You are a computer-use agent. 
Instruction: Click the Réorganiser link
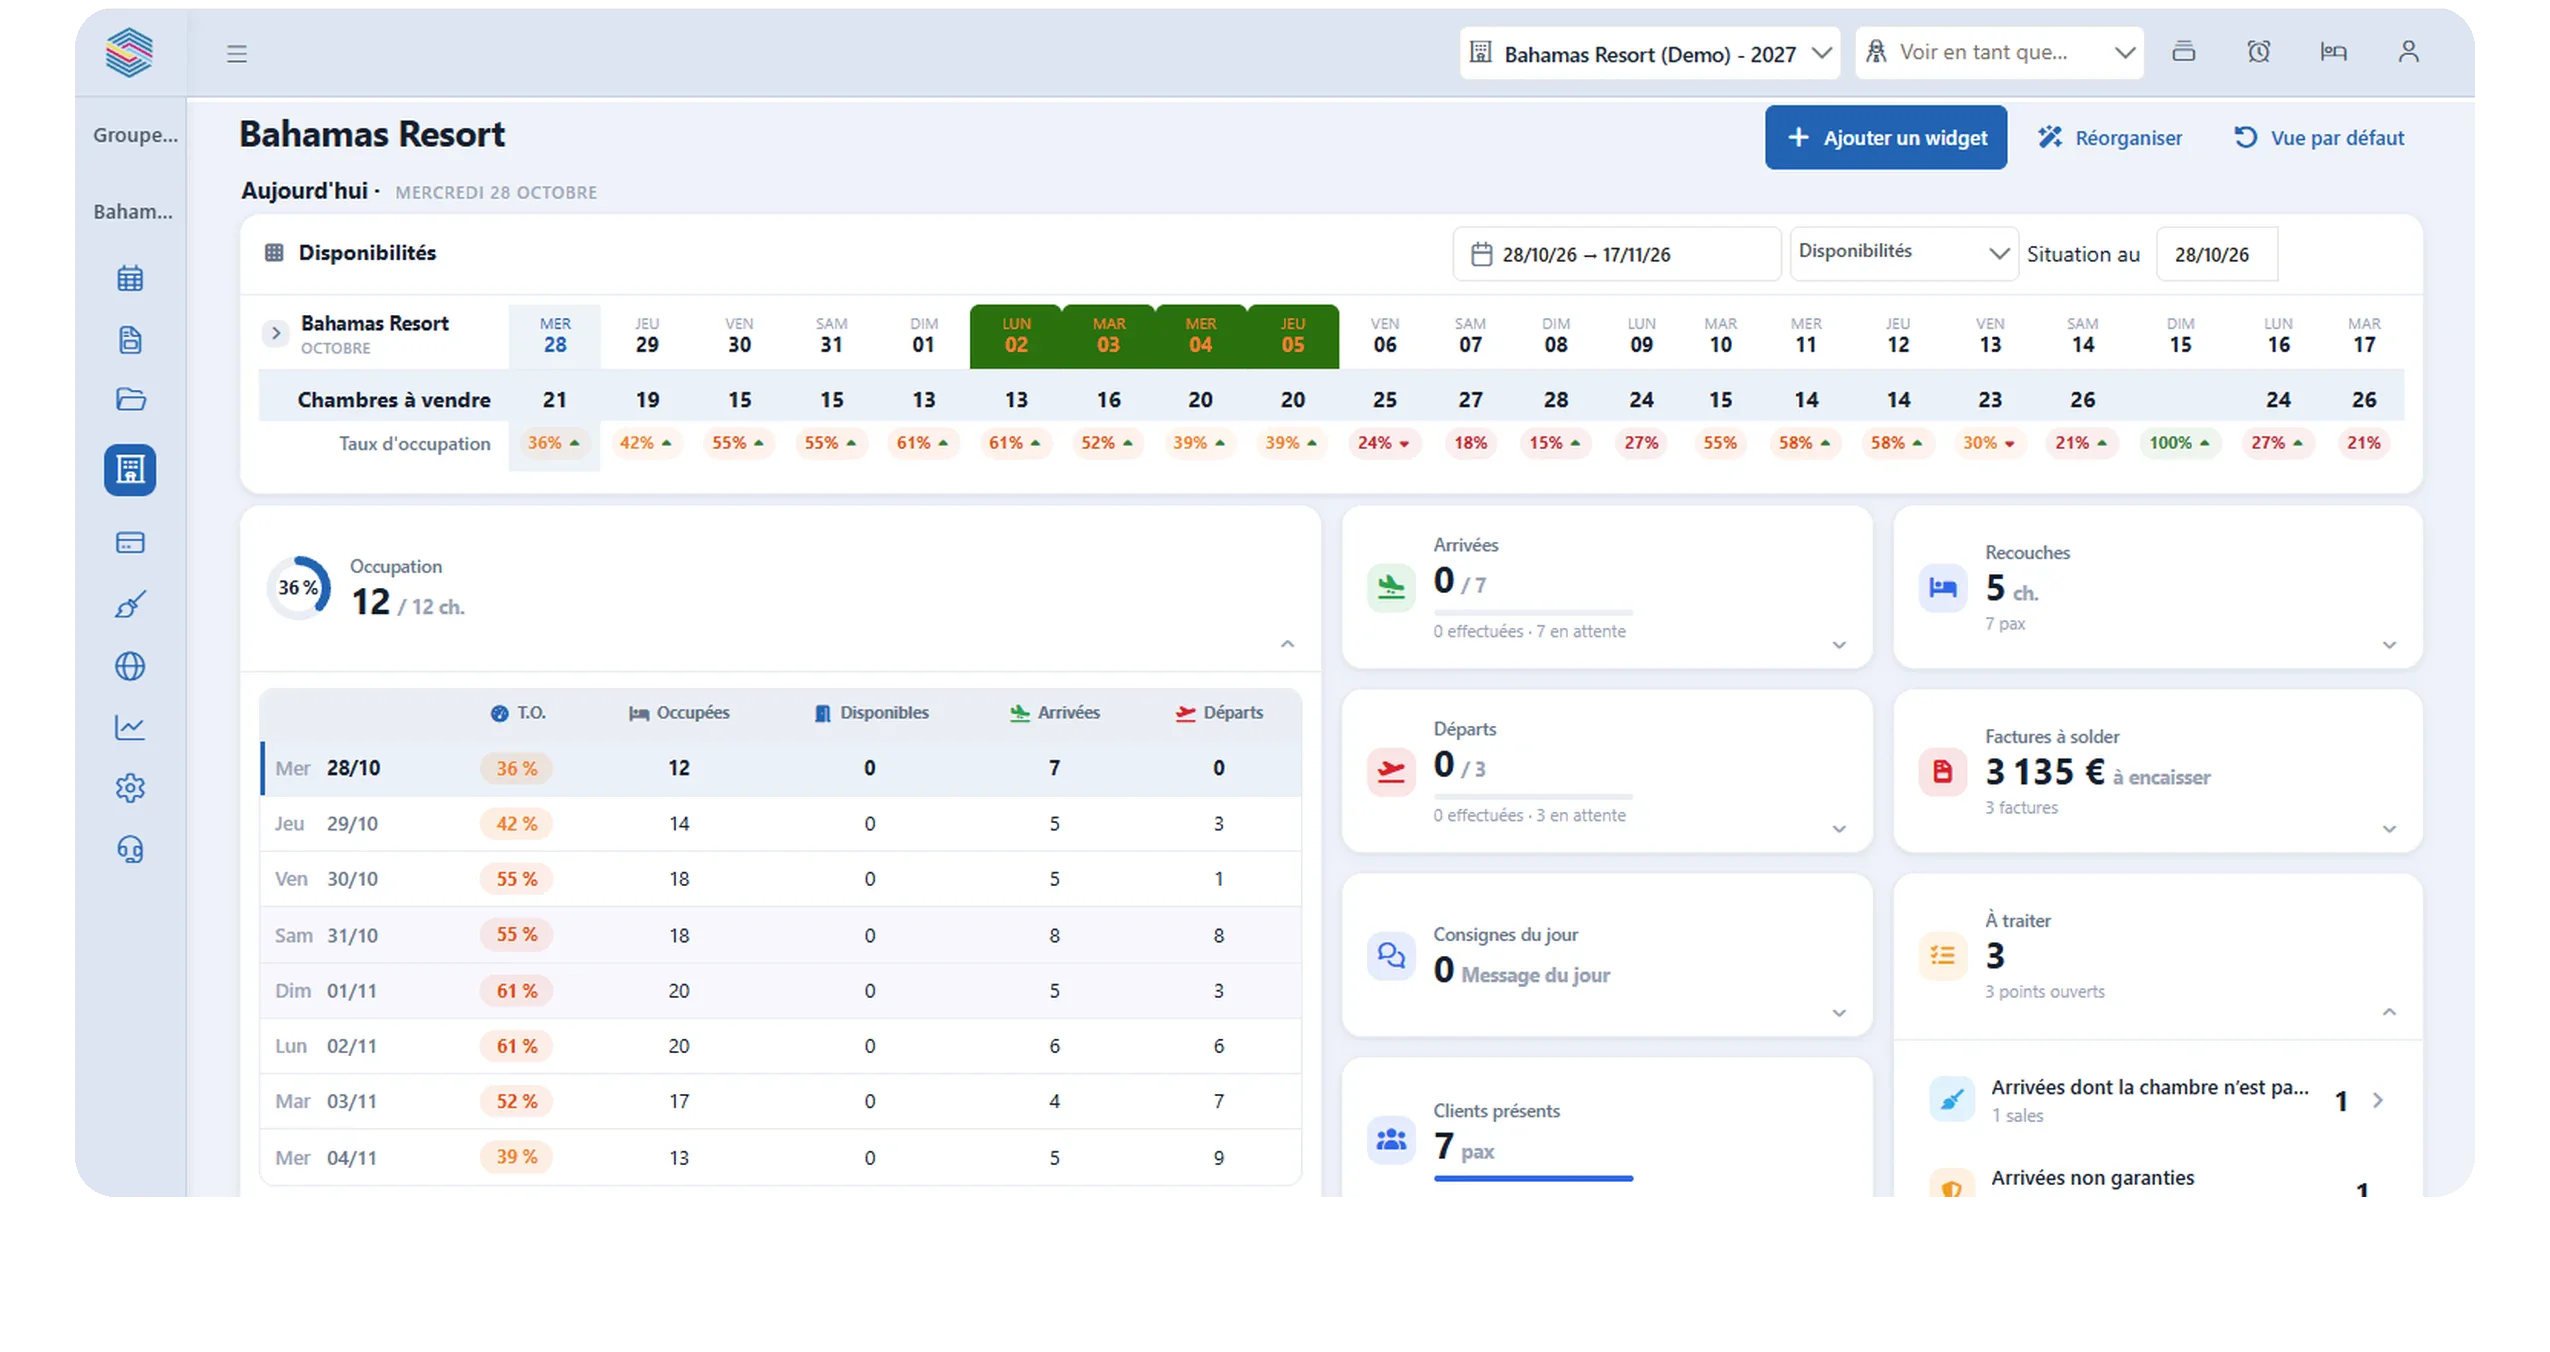click(2110, 138)
